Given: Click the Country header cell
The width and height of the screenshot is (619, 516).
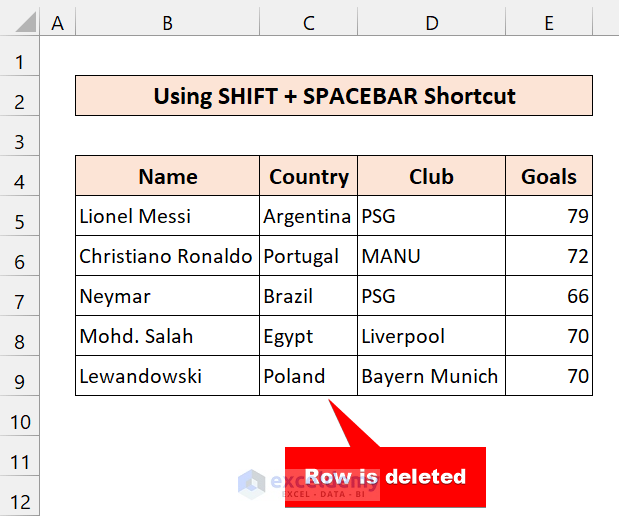Looking at the screenshot, I should (x=308, y=177).
